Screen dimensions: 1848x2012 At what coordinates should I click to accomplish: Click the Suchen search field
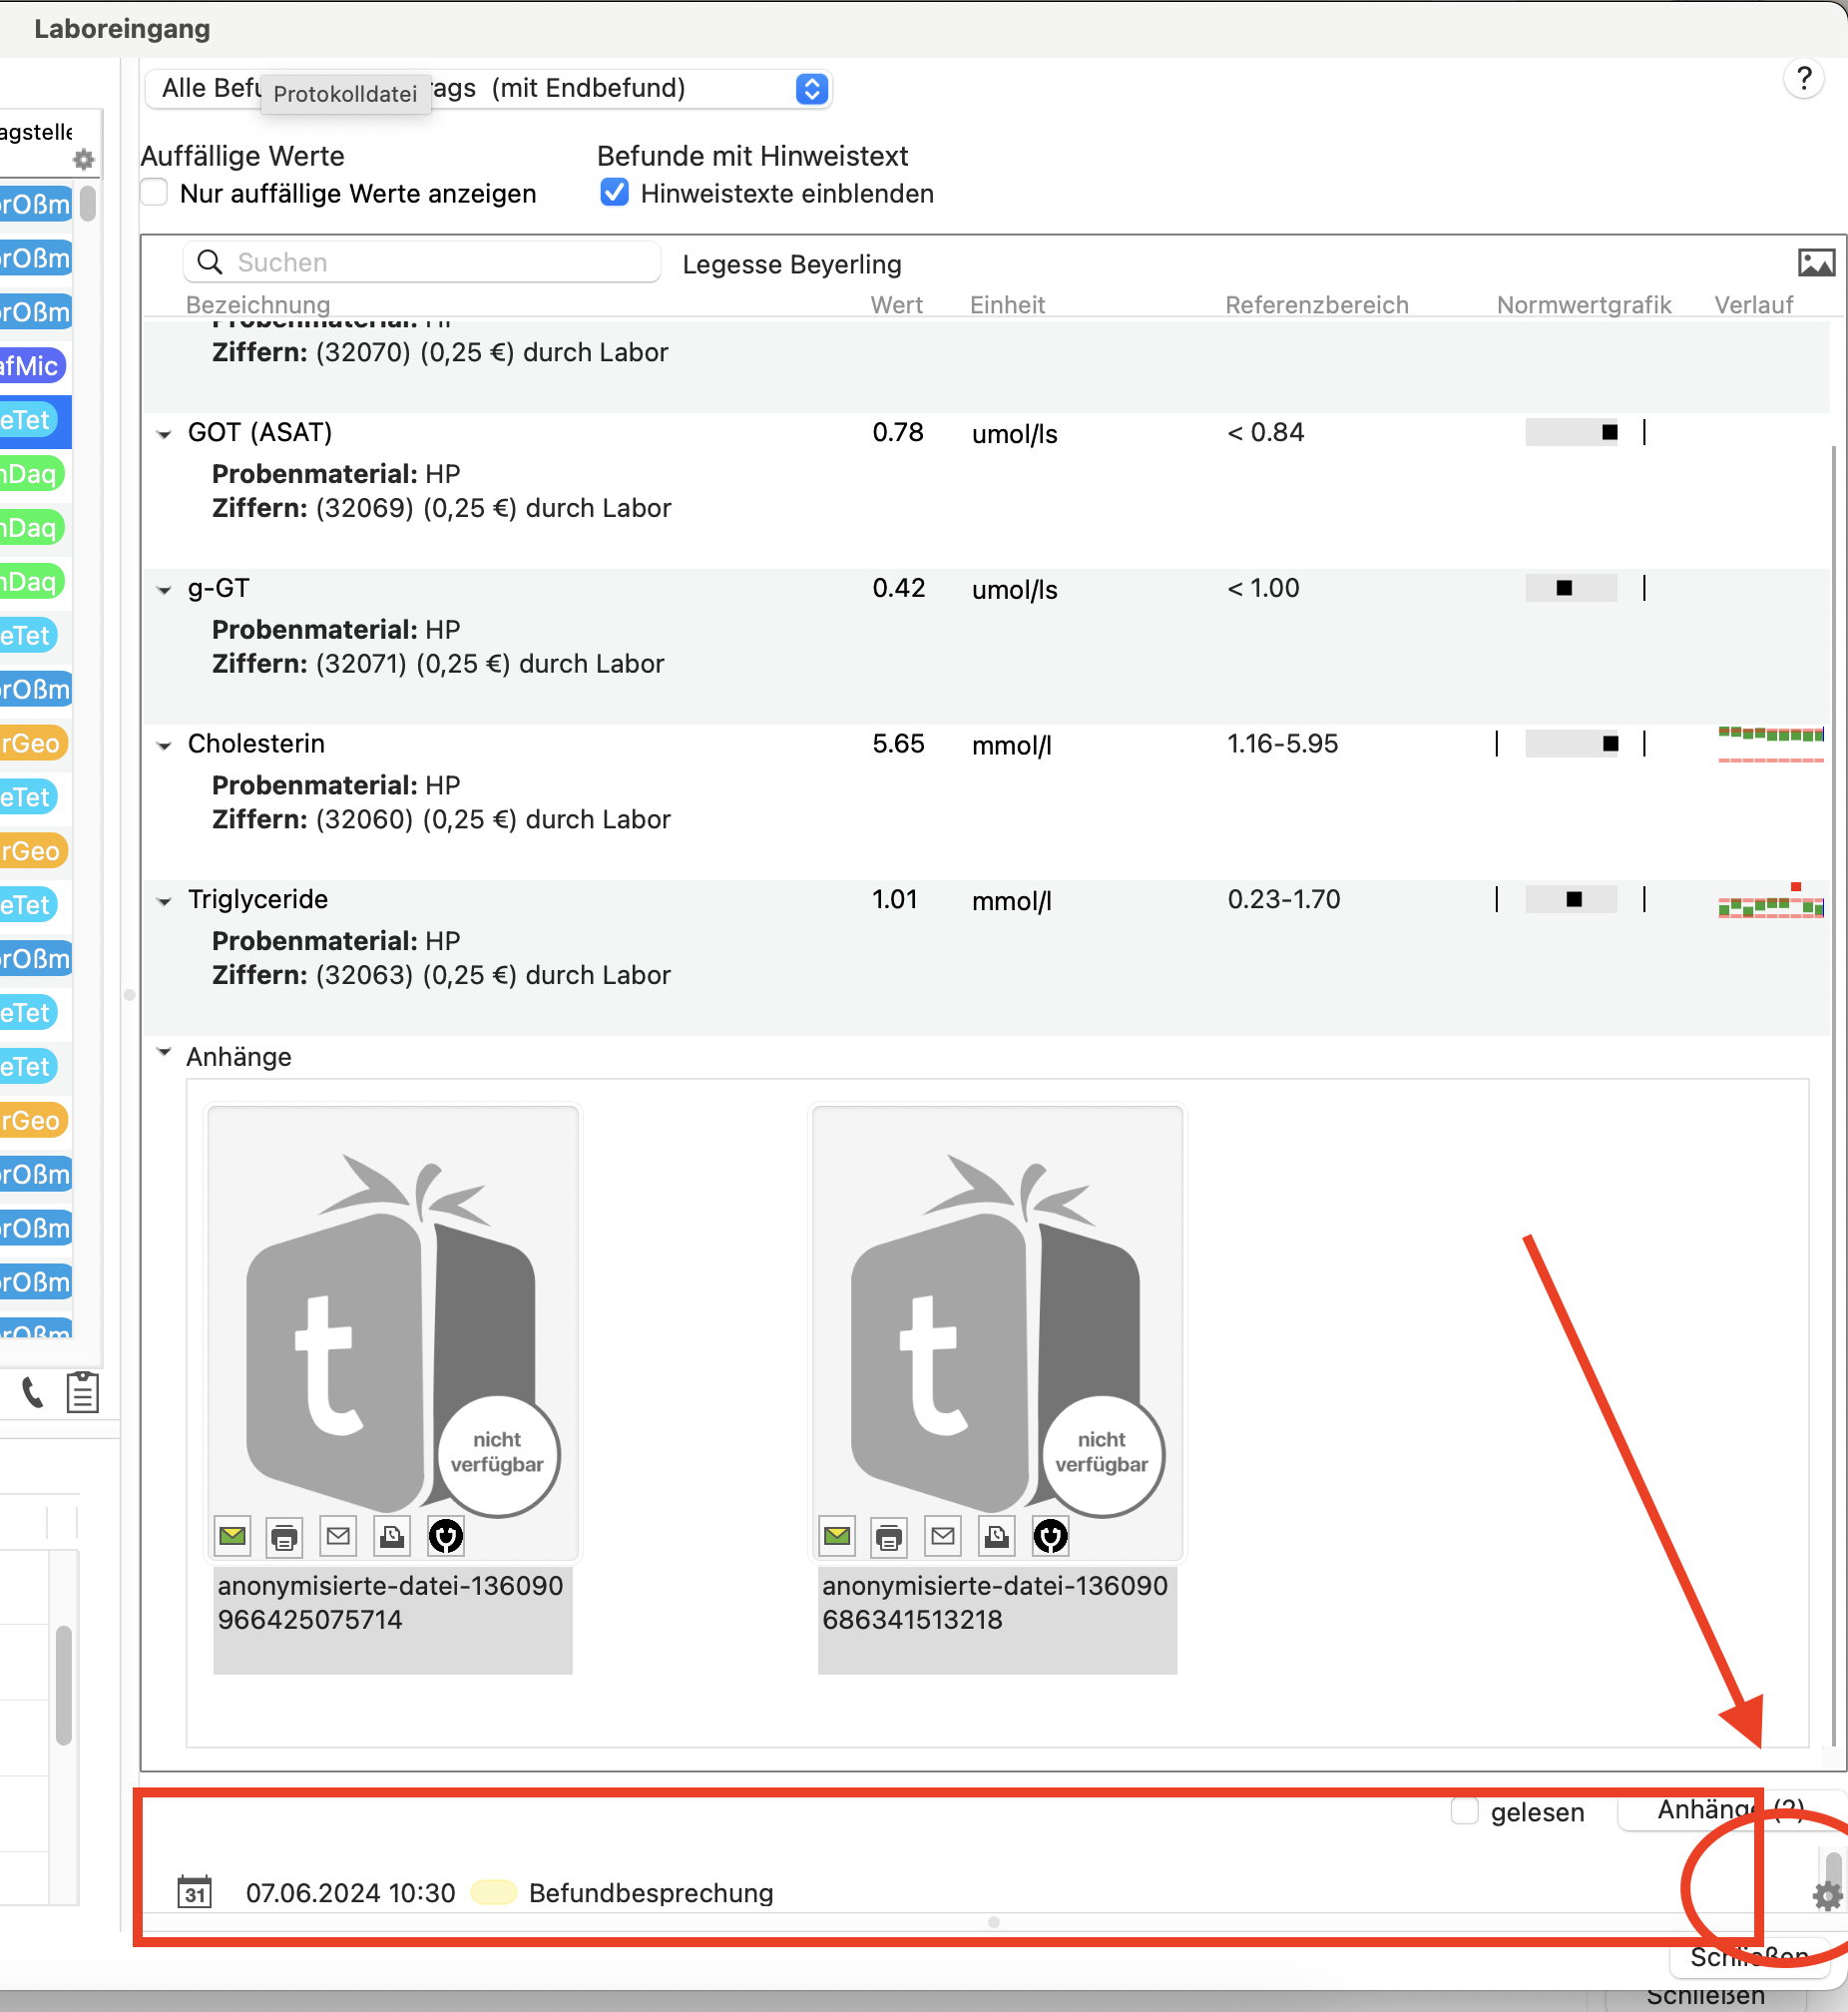[421, 262]
